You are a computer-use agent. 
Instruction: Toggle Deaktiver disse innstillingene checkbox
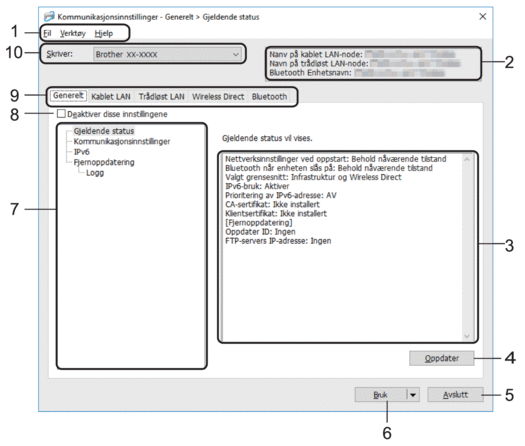coord(61,114)
